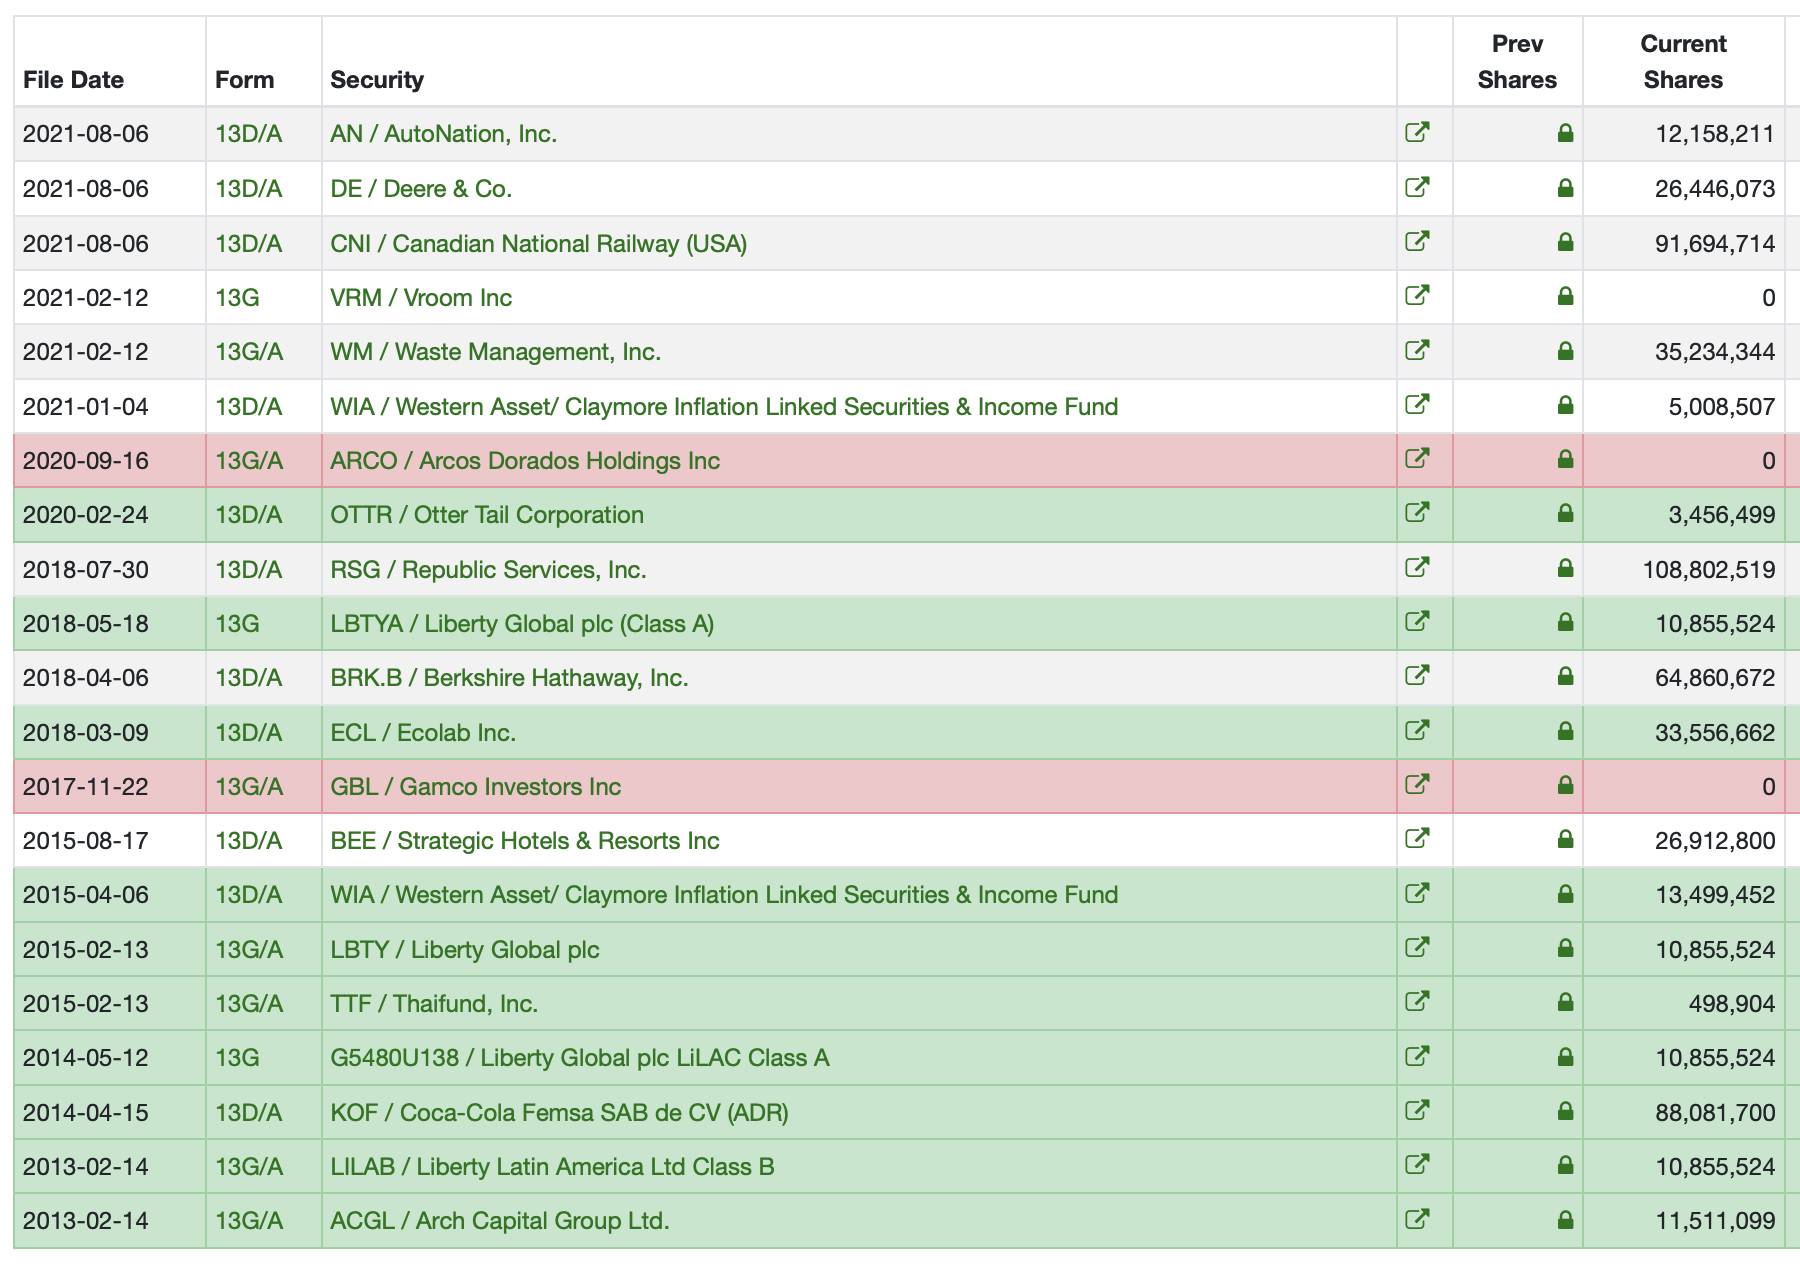Image resolution: width=1800 pixels, height=1266 pixels.
Task: Open LBTY / Liberty Global plc link
Action: [465, 950]
